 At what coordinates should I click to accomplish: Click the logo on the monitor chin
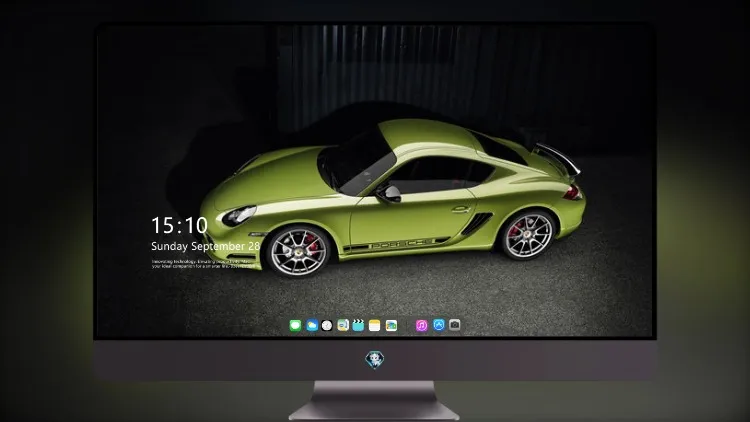[x=375, y=360]
